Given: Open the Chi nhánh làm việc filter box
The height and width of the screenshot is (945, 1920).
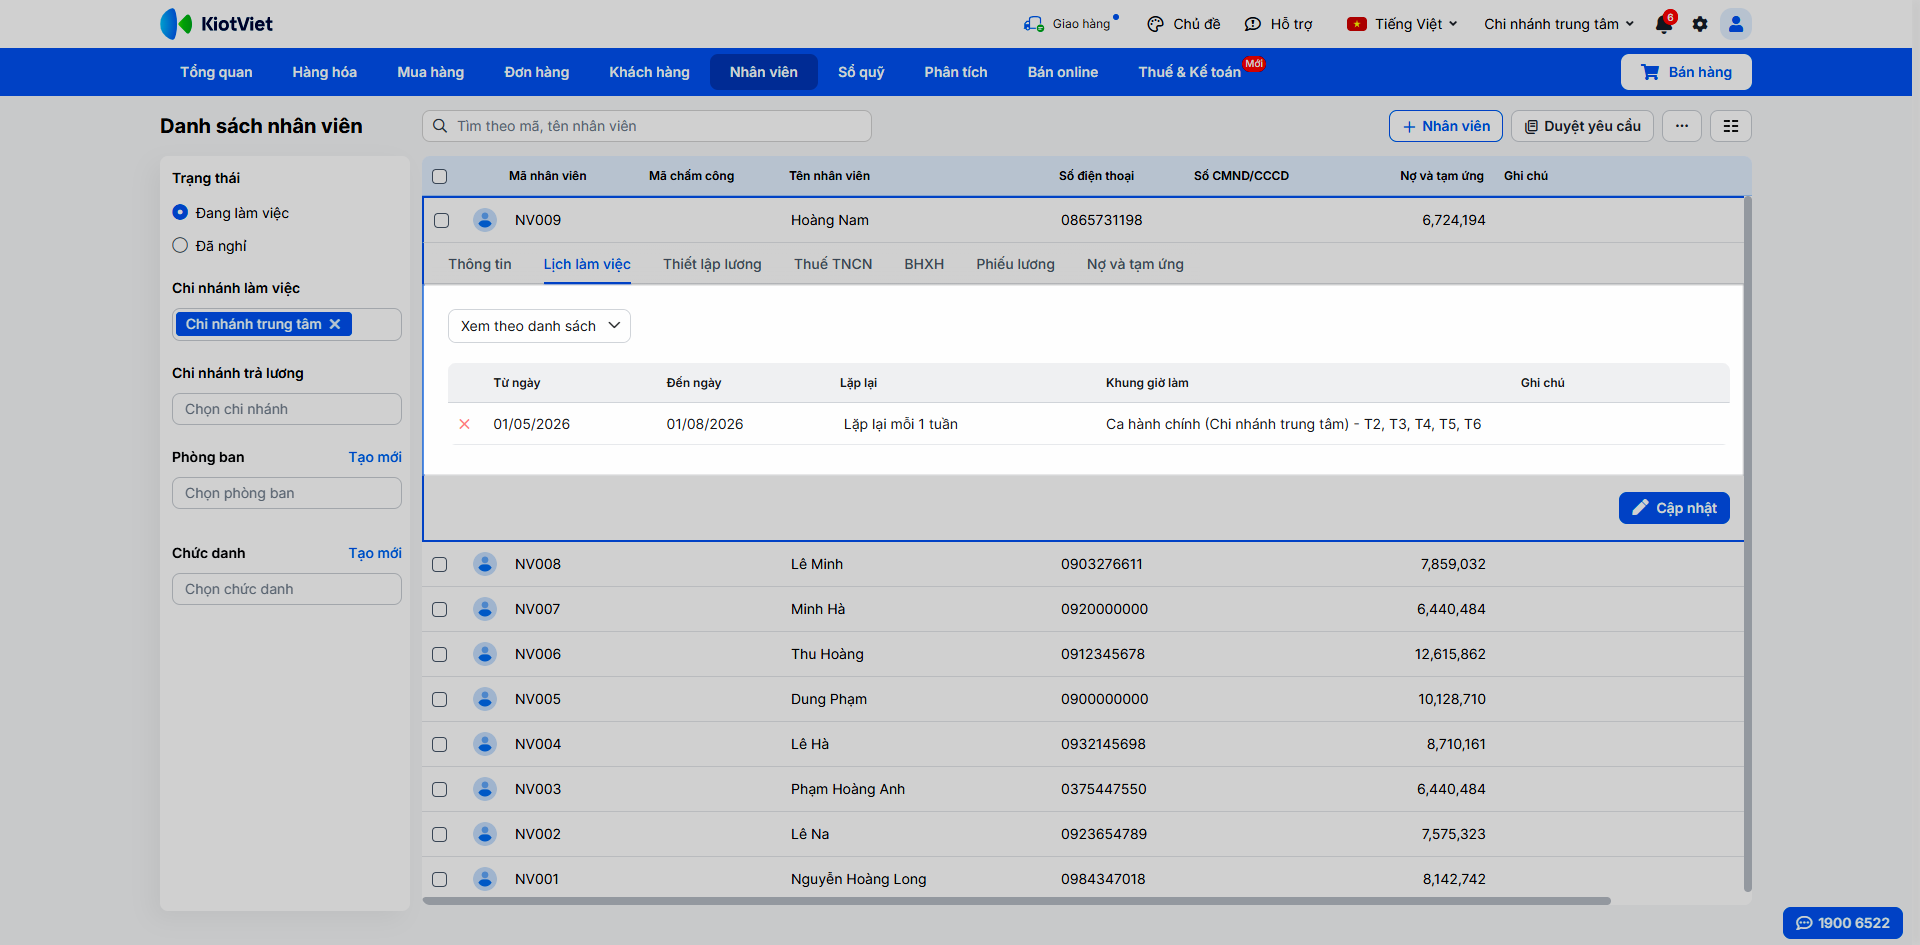Looking at the screenshot, I should pos(287,324).
